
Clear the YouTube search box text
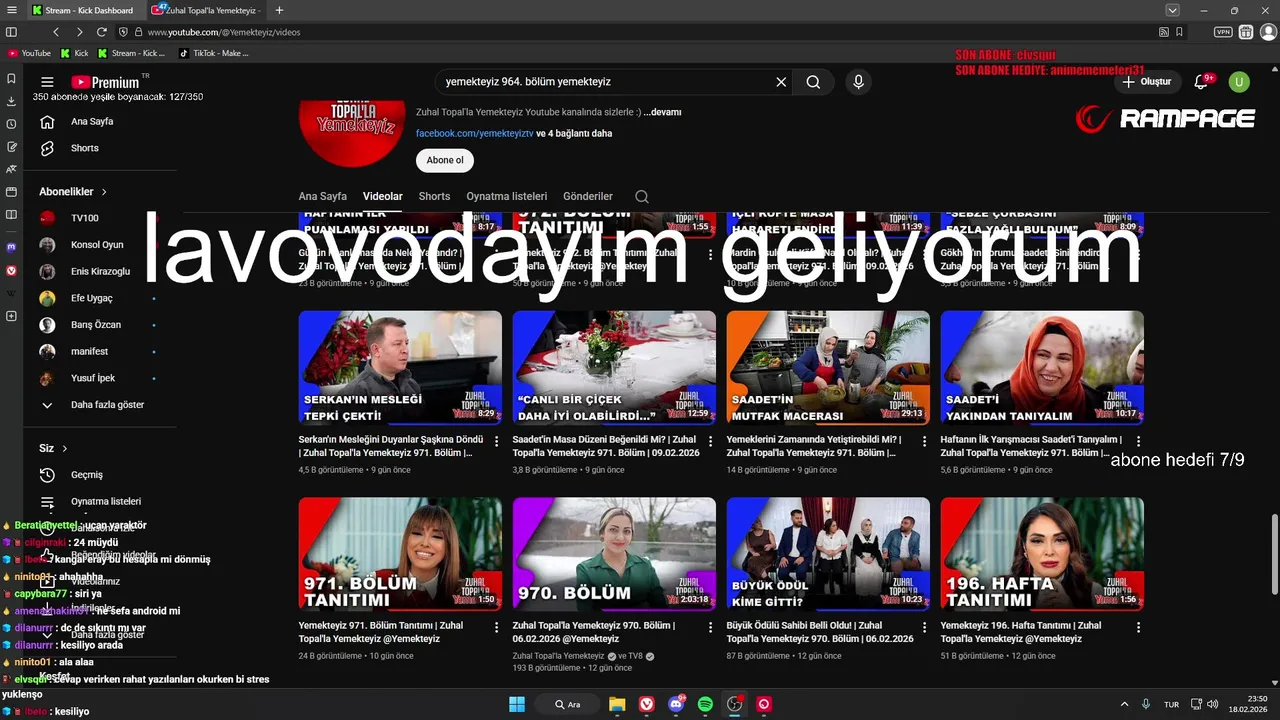click(781, 82)
